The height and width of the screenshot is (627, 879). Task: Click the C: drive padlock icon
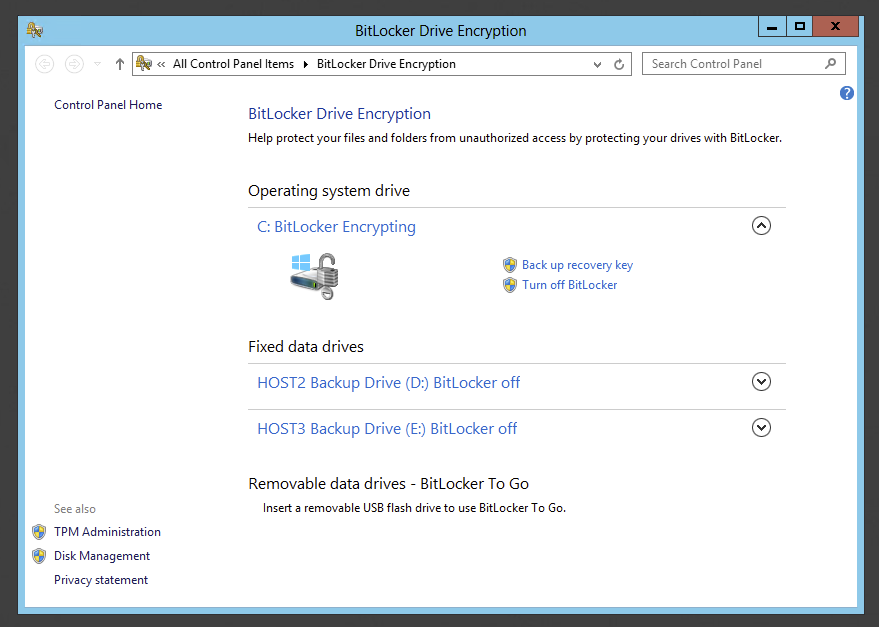[315, 276]
